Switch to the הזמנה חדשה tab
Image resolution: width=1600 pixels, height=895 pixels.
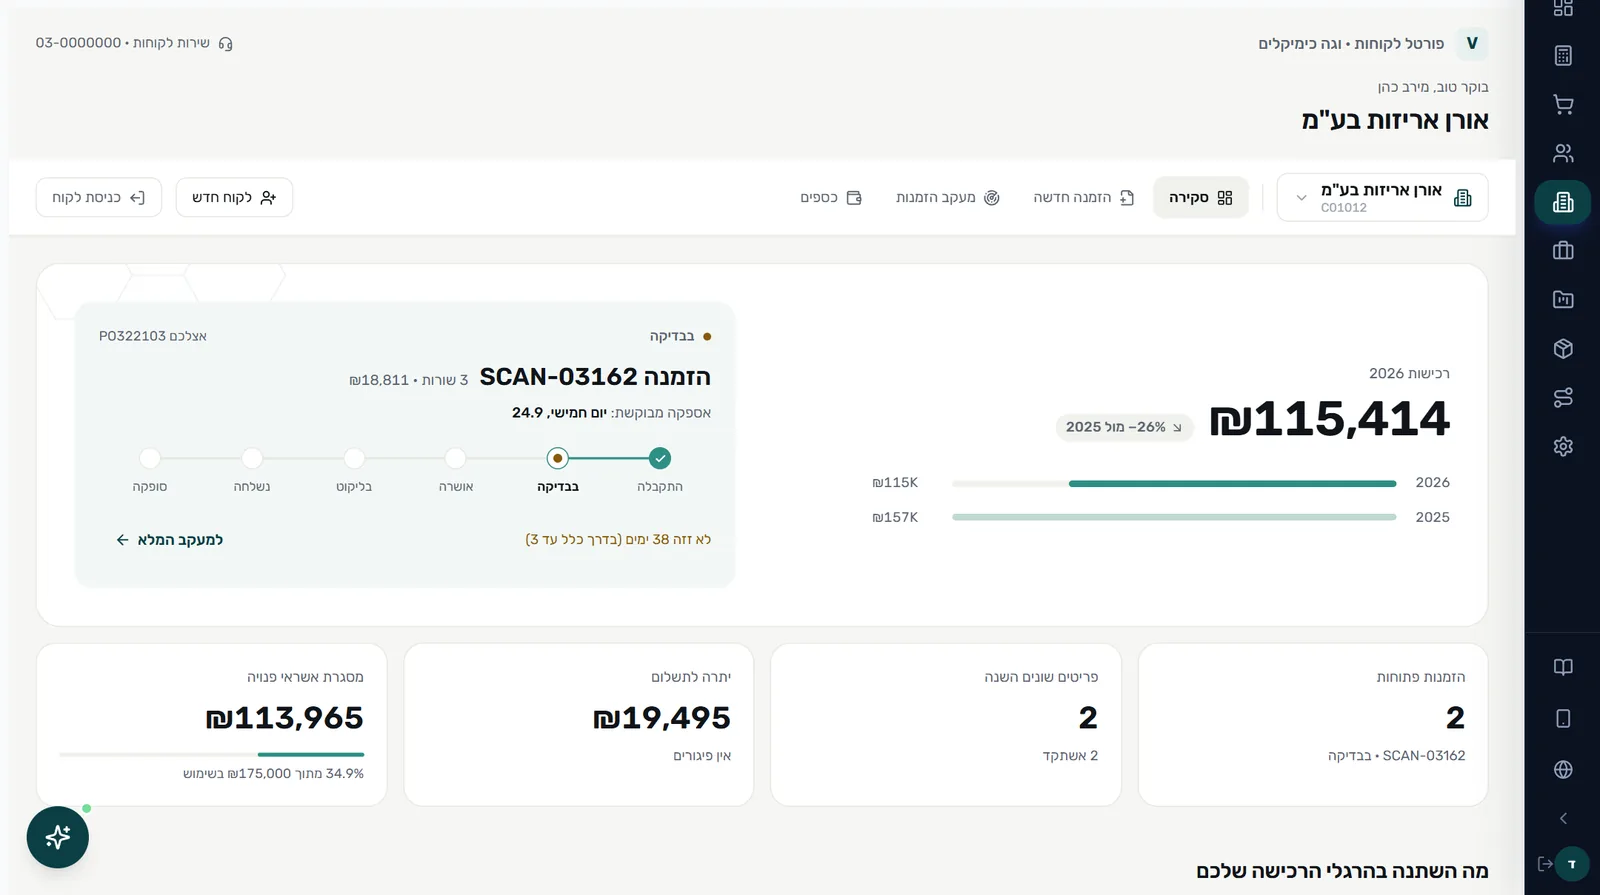tap(1083, 198)
